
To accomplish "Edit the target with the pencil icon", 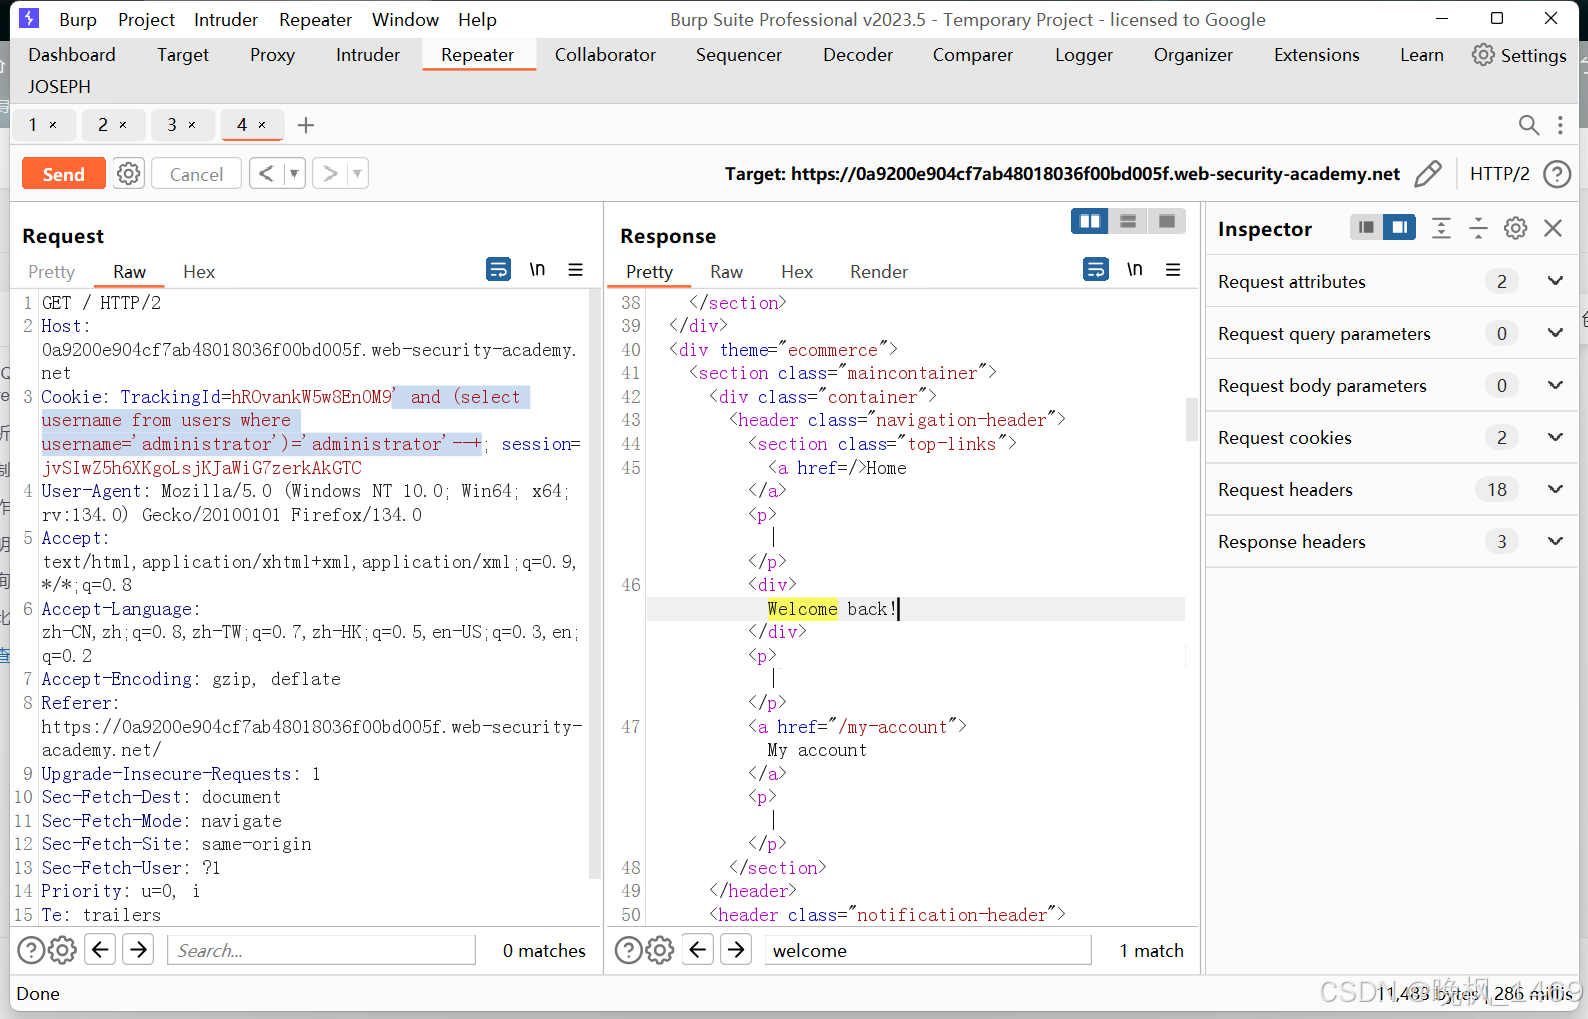I will (1428, 174).
